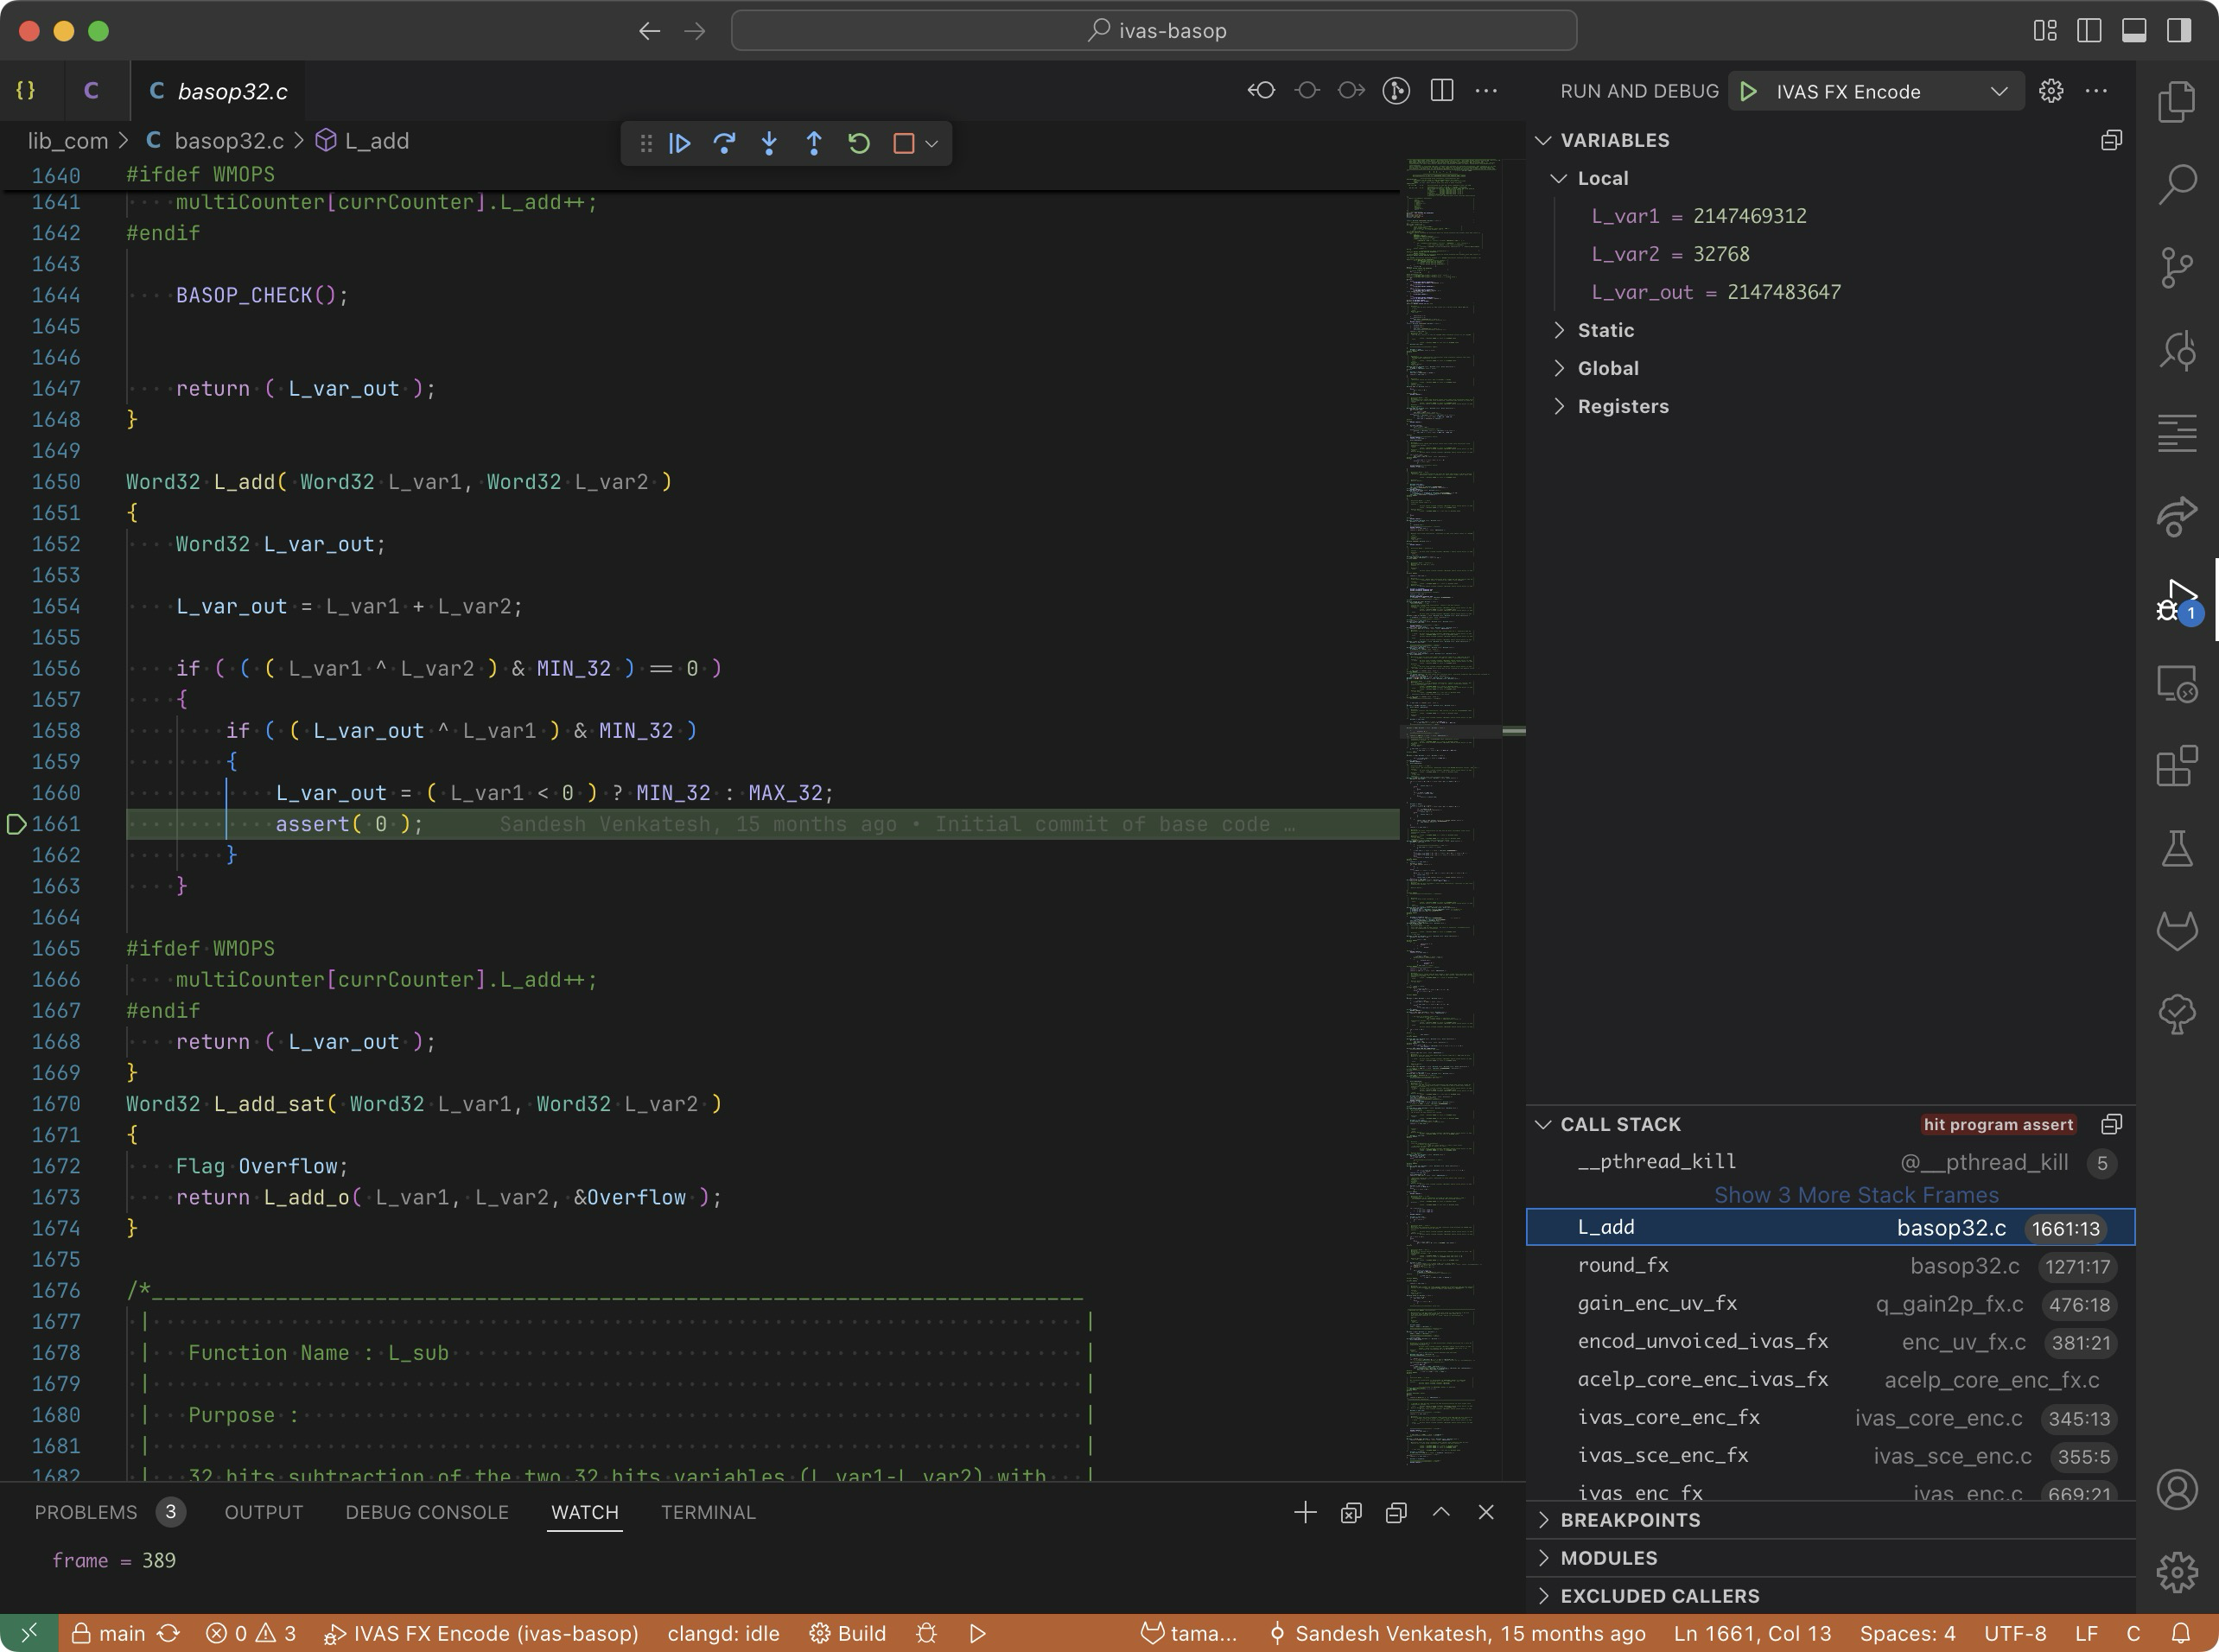Viewport: 2219px width, 1652px height.
Task: Click Continue in debug toolbar
Action: [679, 143]
